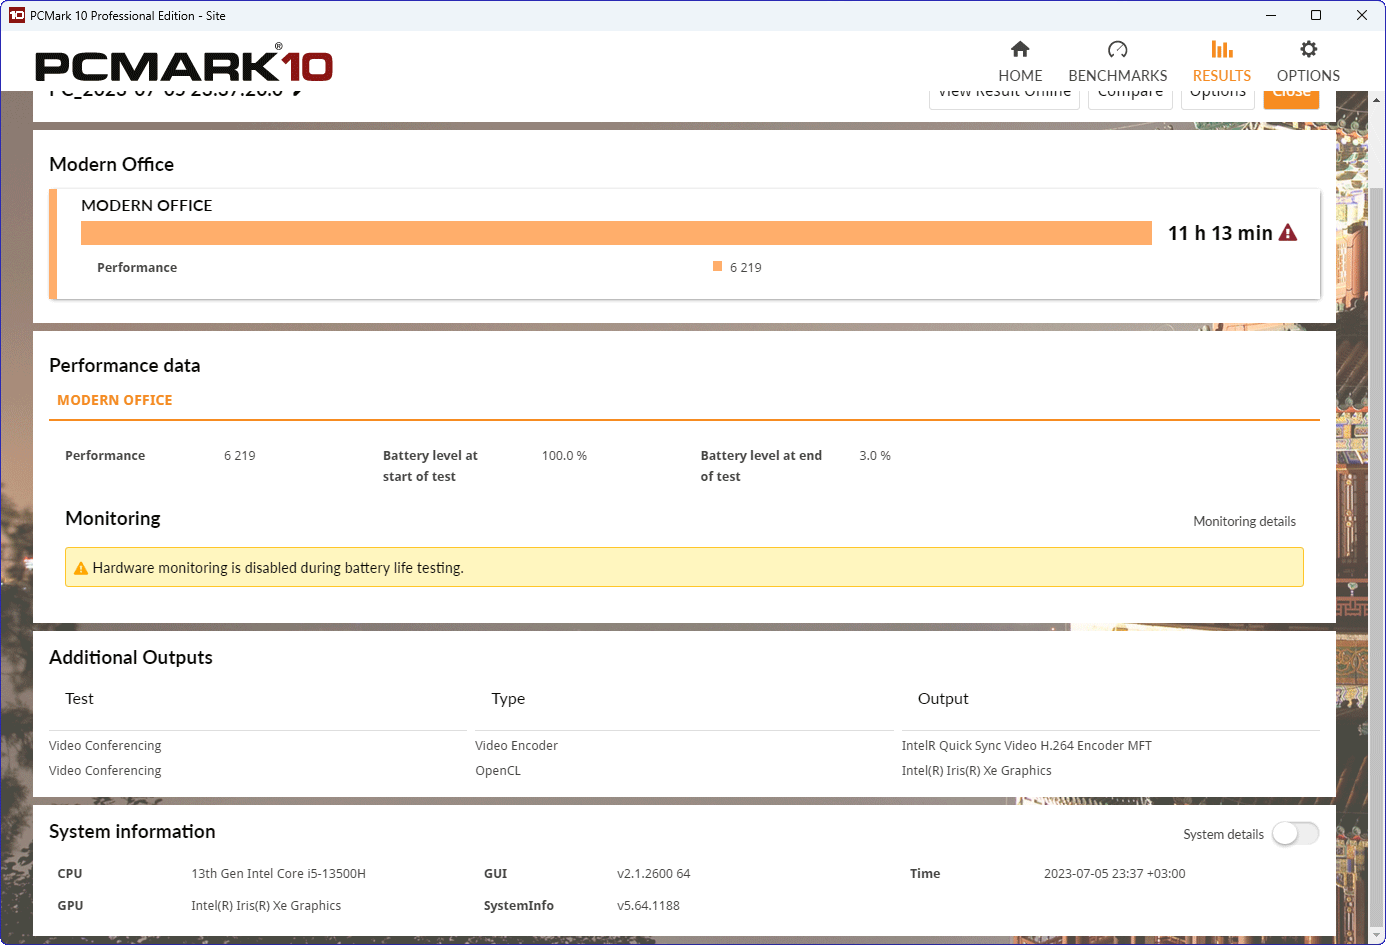Viewport: 1386px width, 945px height.
Task: Click the orange Modern Office battery life bar
Action: [x=616, y=233]
